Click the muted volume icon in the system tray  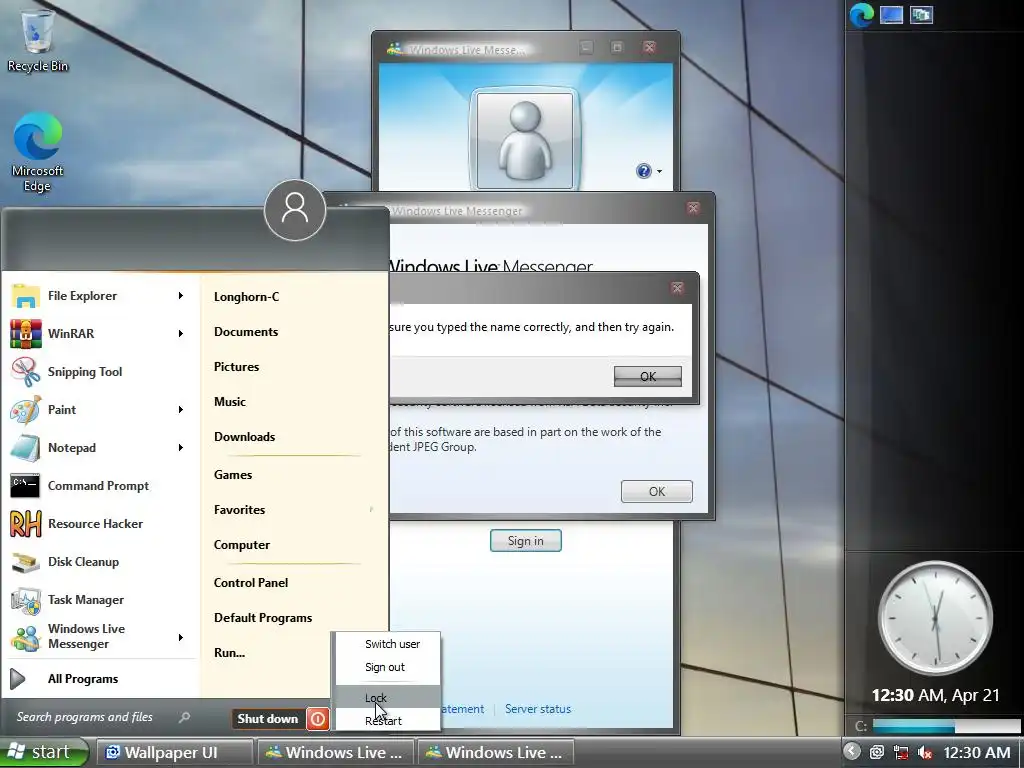(x=925, y=752)
